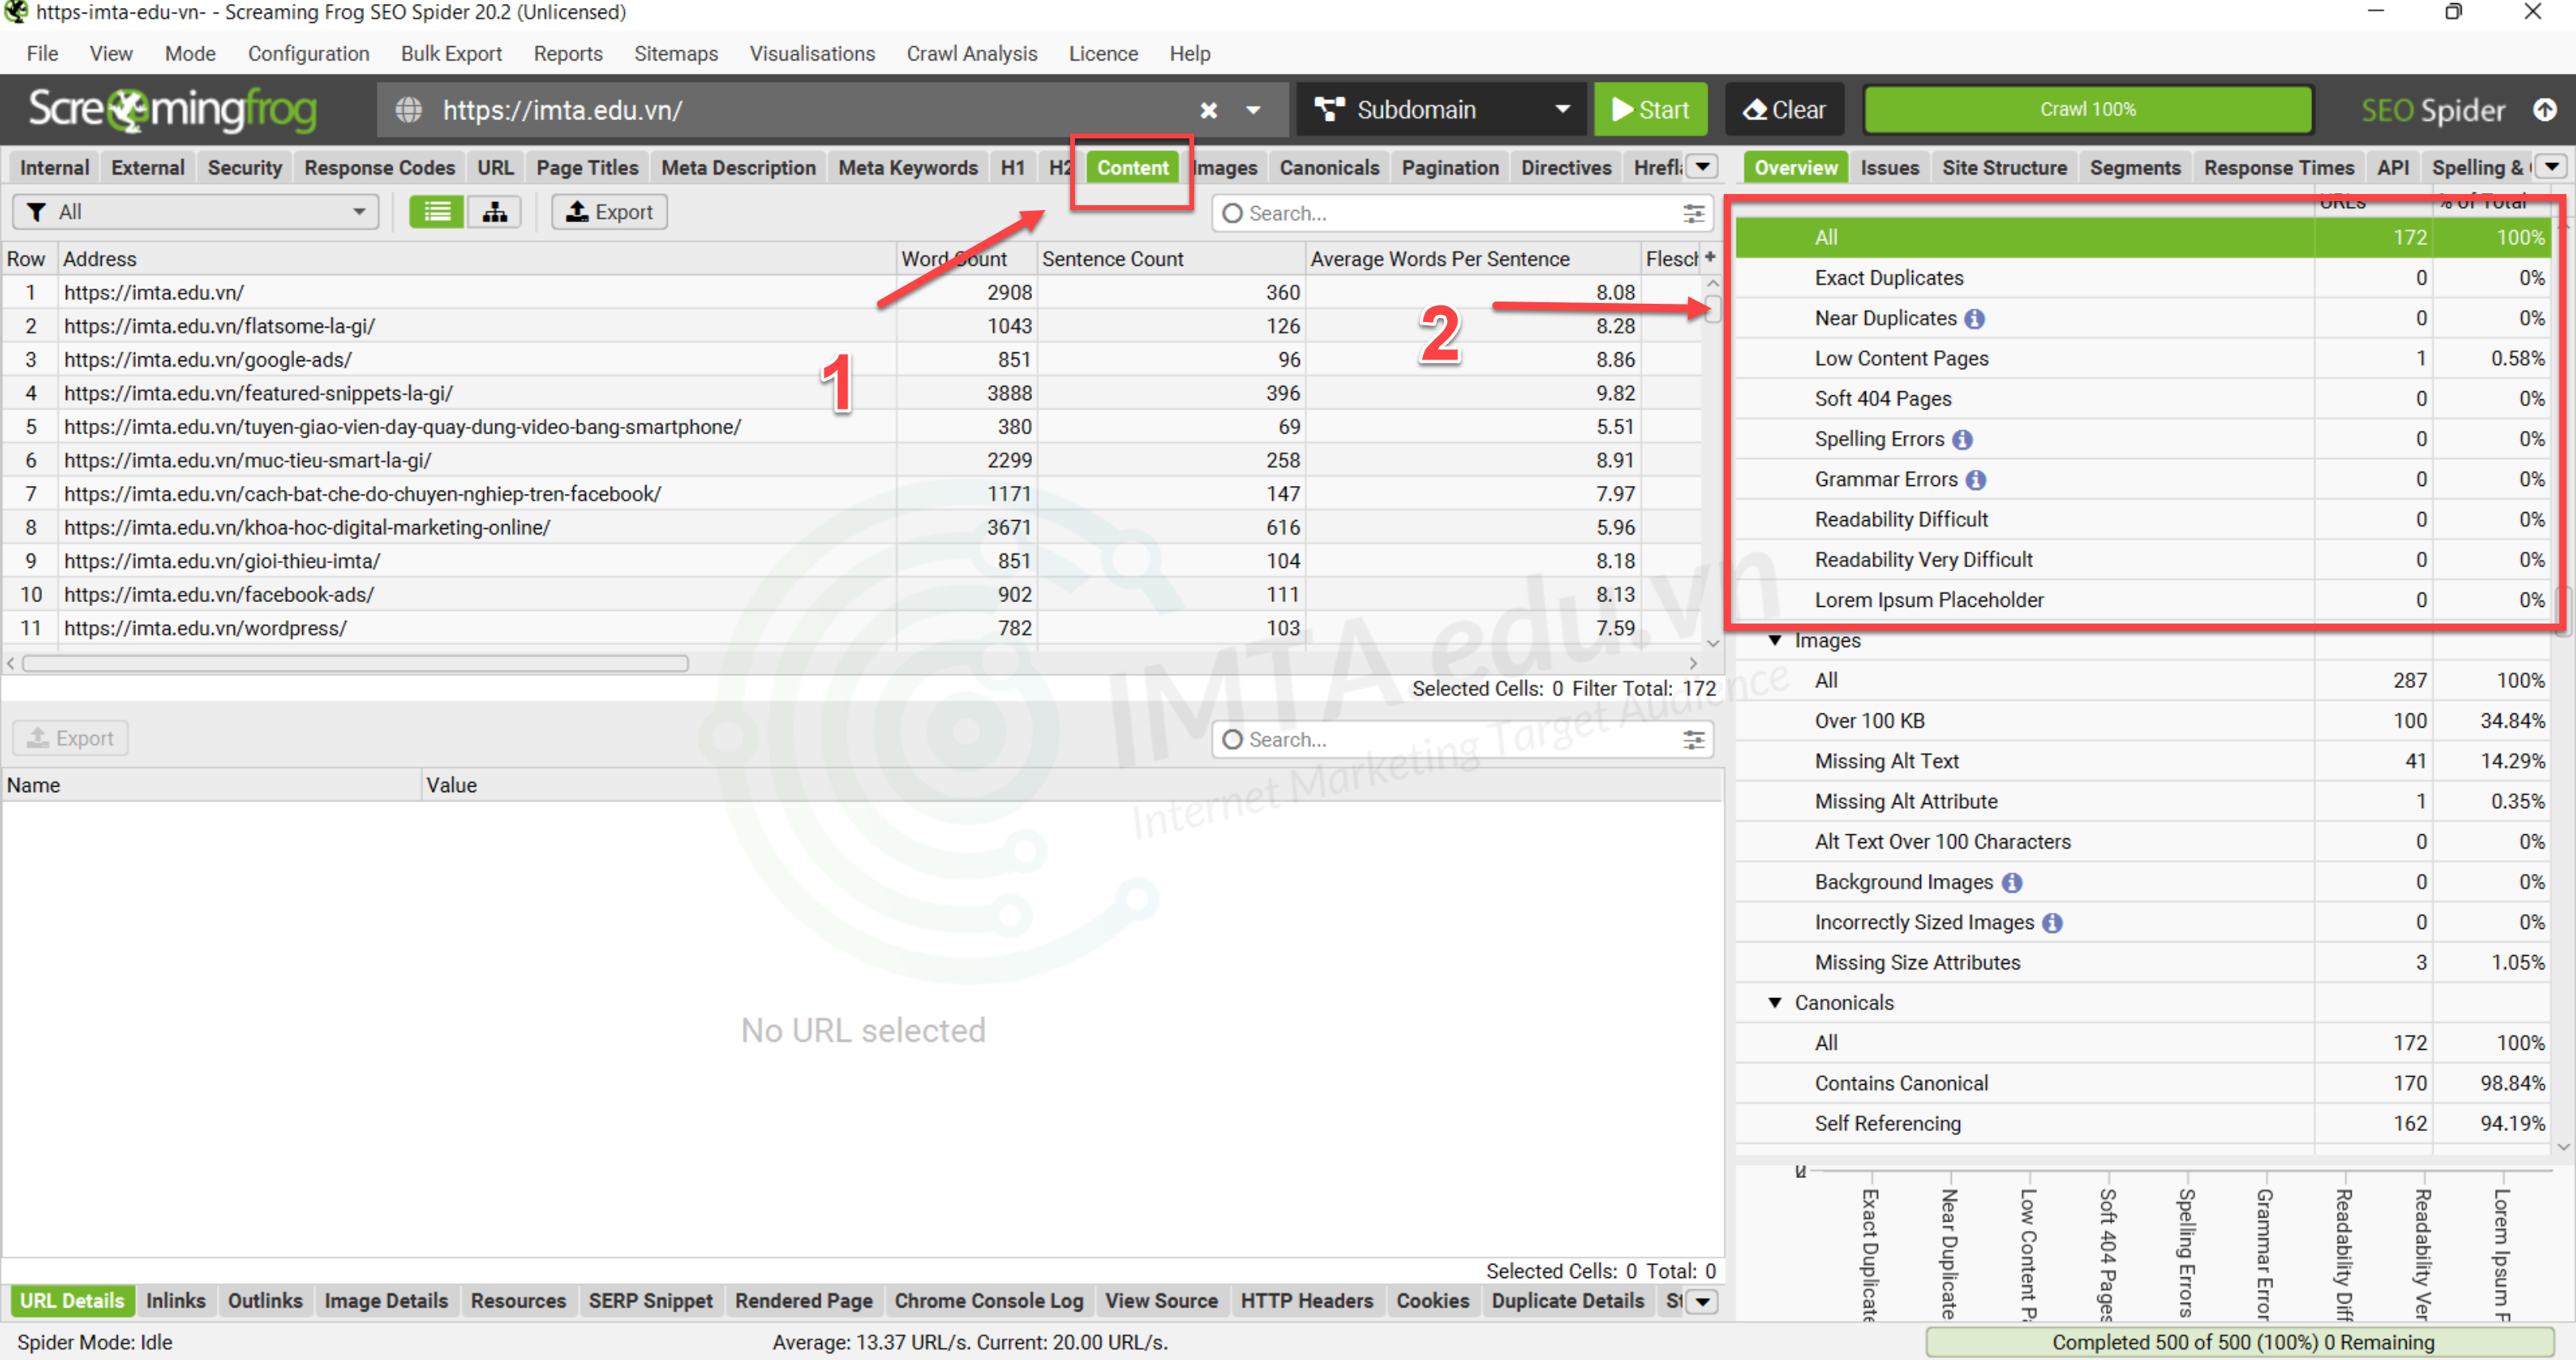Export the Content tab data
The width and height of the screenshot is (2576, 1360).
coord(609,212)
